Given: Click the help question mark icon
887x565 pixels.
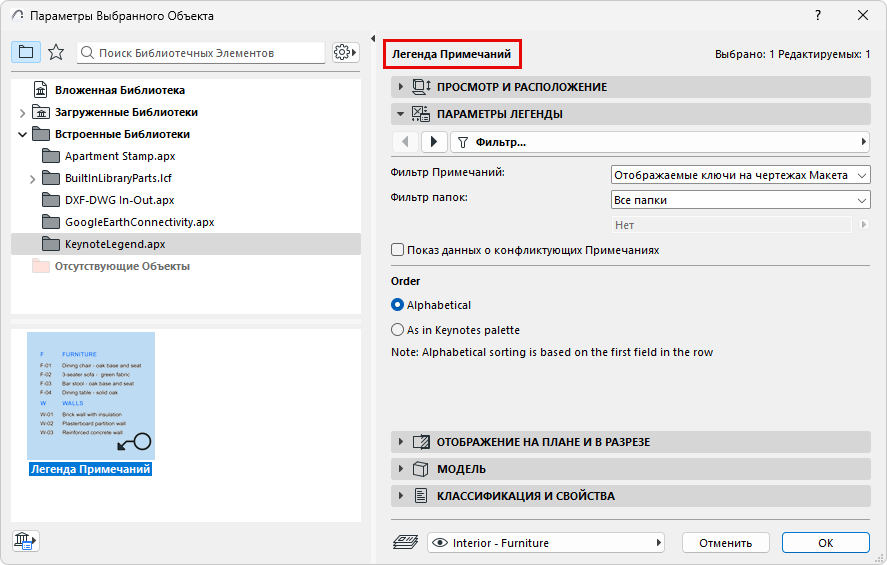Looking at the screenshot, I should click(818, 15).
